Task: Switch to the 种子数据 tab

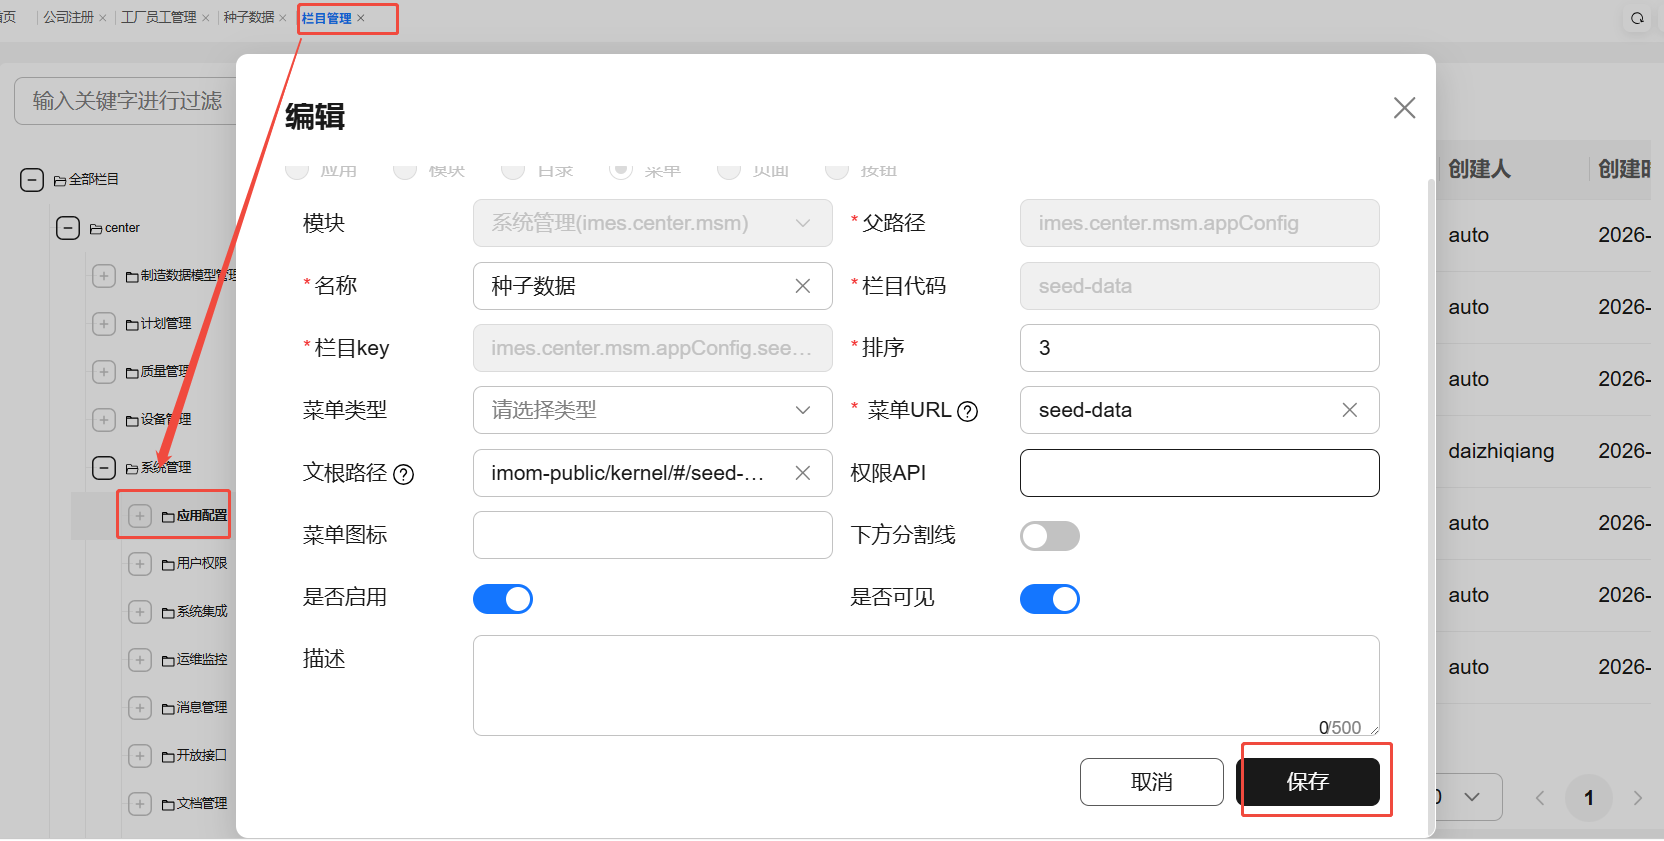Action: click(249, 18)
